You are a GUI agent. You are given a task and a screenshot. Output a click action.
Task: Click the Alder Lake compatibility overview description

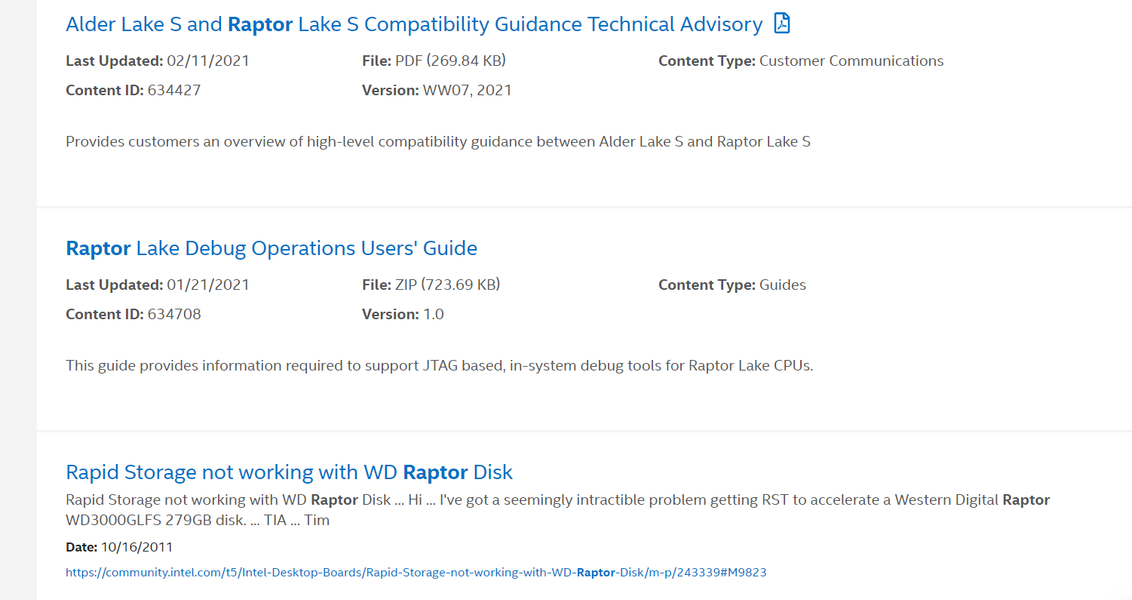(438, 142)
